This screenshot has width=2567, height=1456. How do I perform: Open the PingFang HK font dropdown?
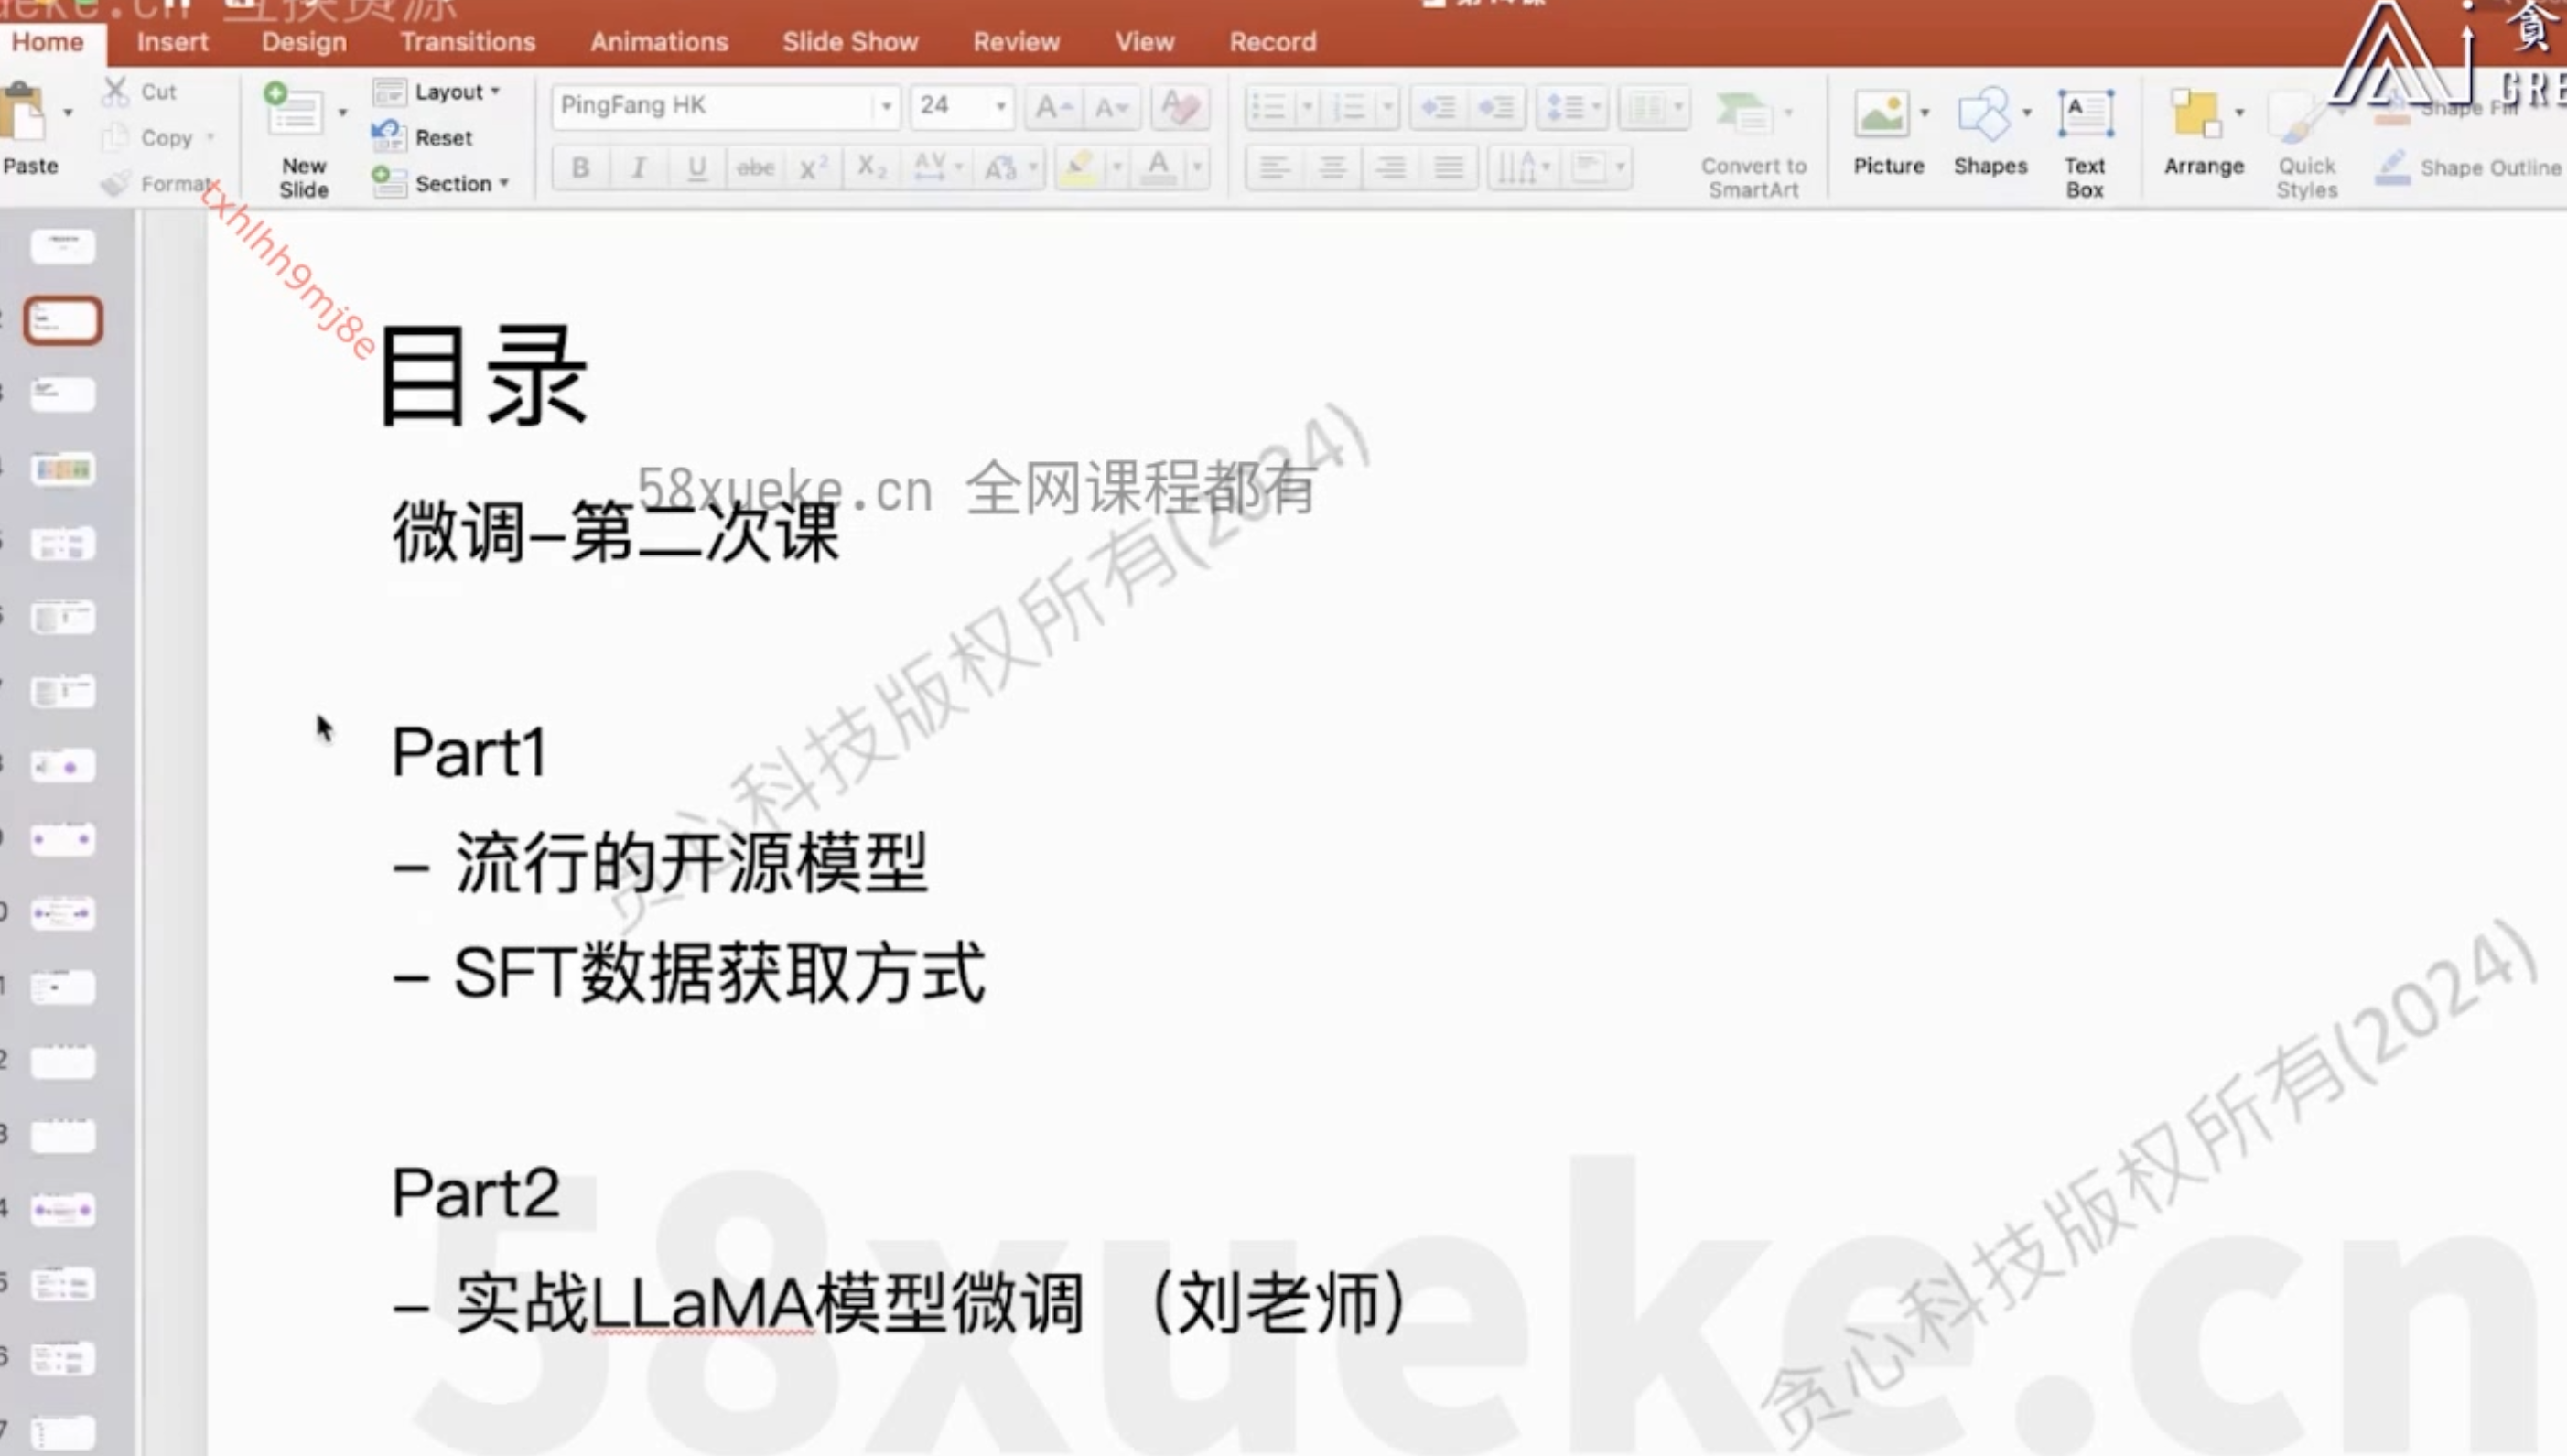(886, 106)
